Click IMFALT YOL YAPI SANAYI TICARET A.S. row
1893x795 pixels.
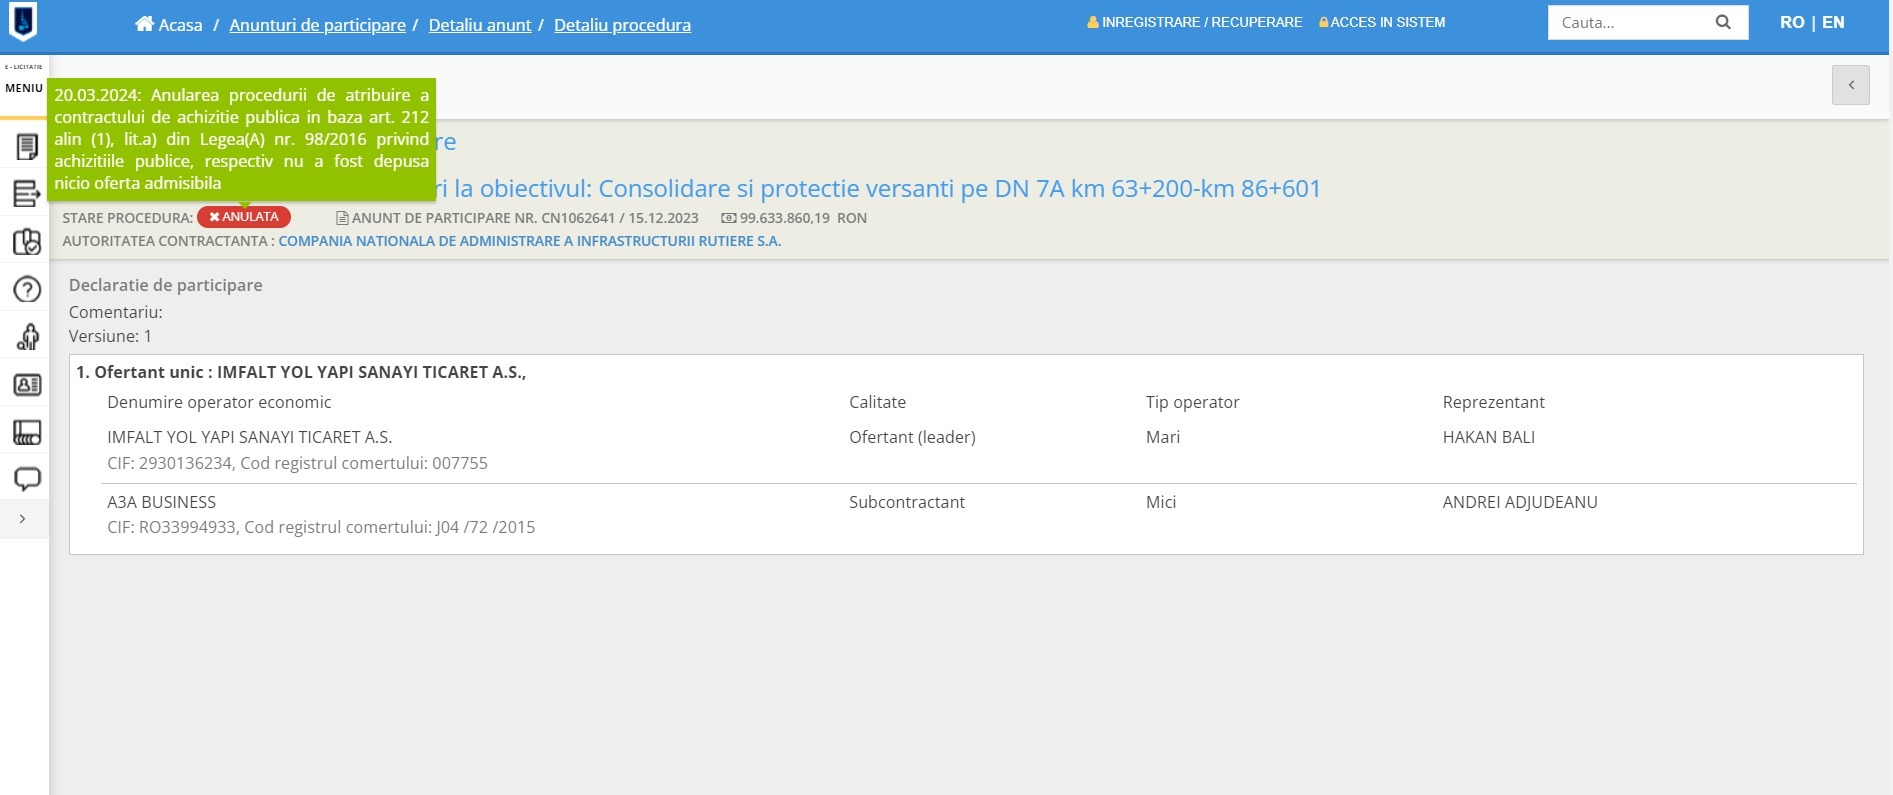(249, 437)
